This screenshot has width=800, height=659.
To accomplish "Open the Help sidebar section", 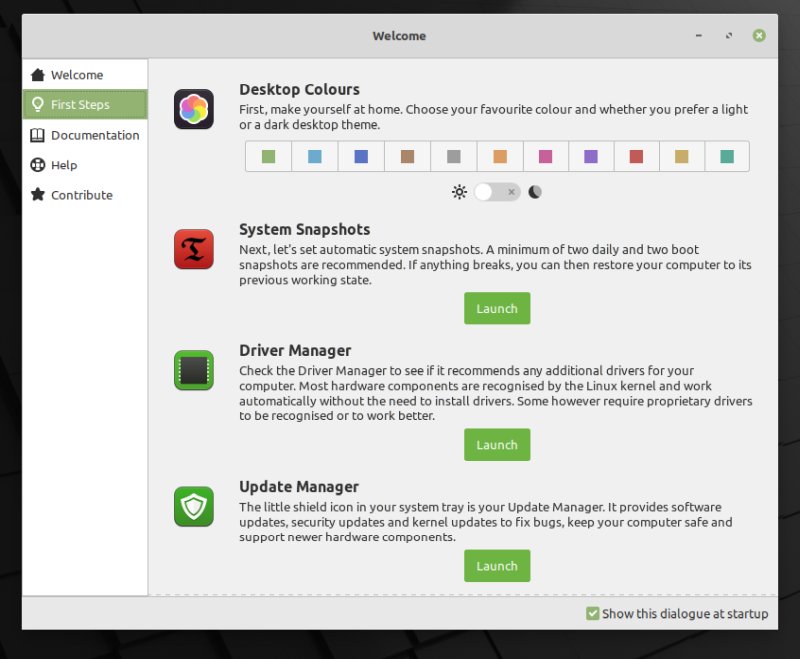I will (x=64, y=165).
